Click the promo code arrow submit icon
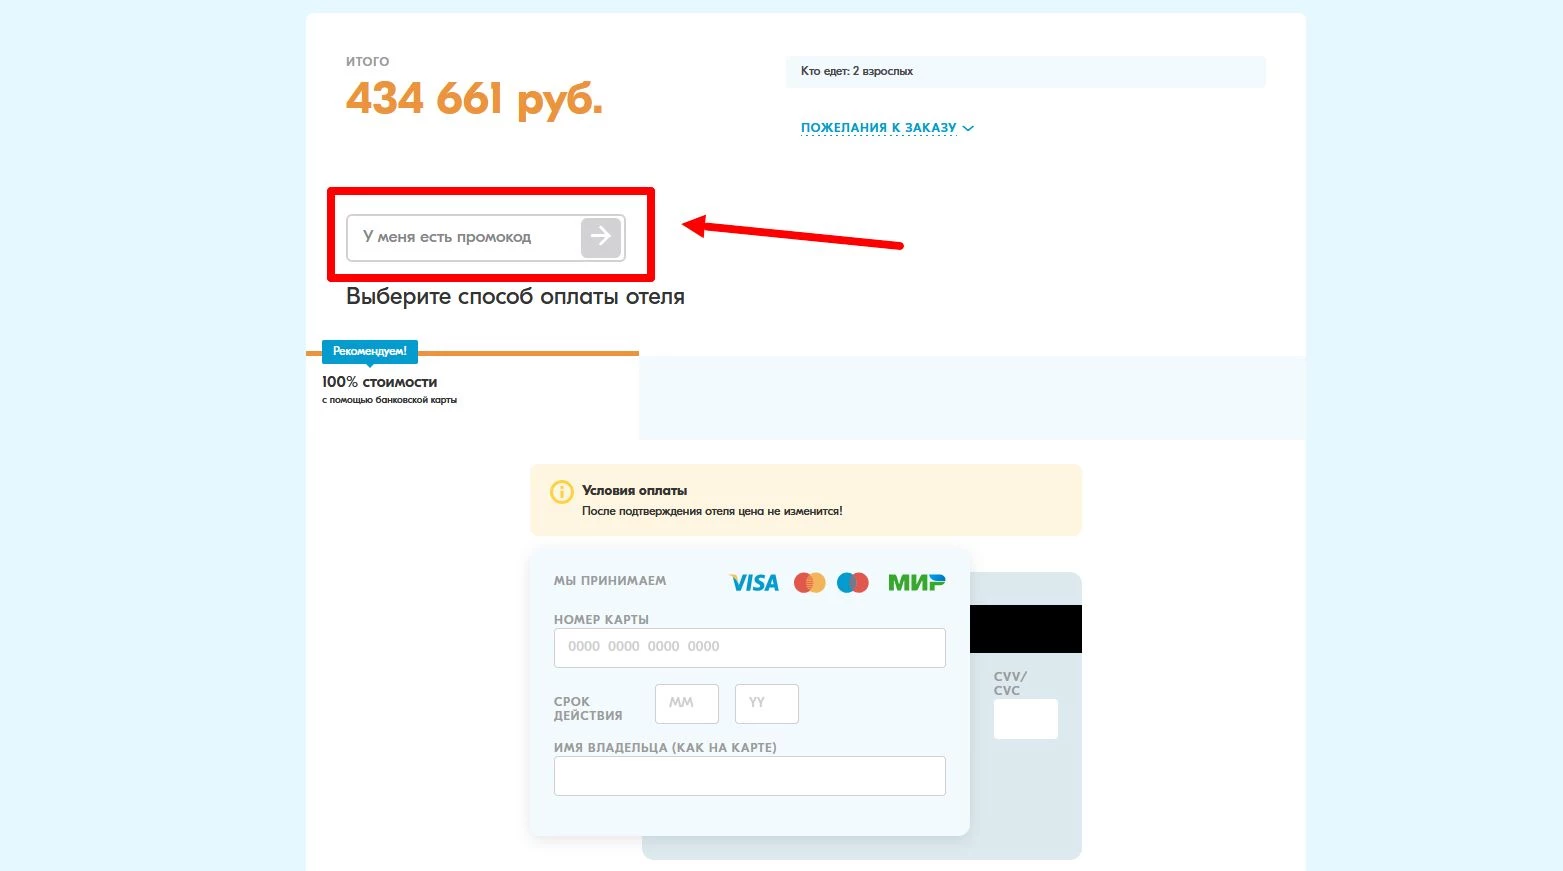 (601, 237)
